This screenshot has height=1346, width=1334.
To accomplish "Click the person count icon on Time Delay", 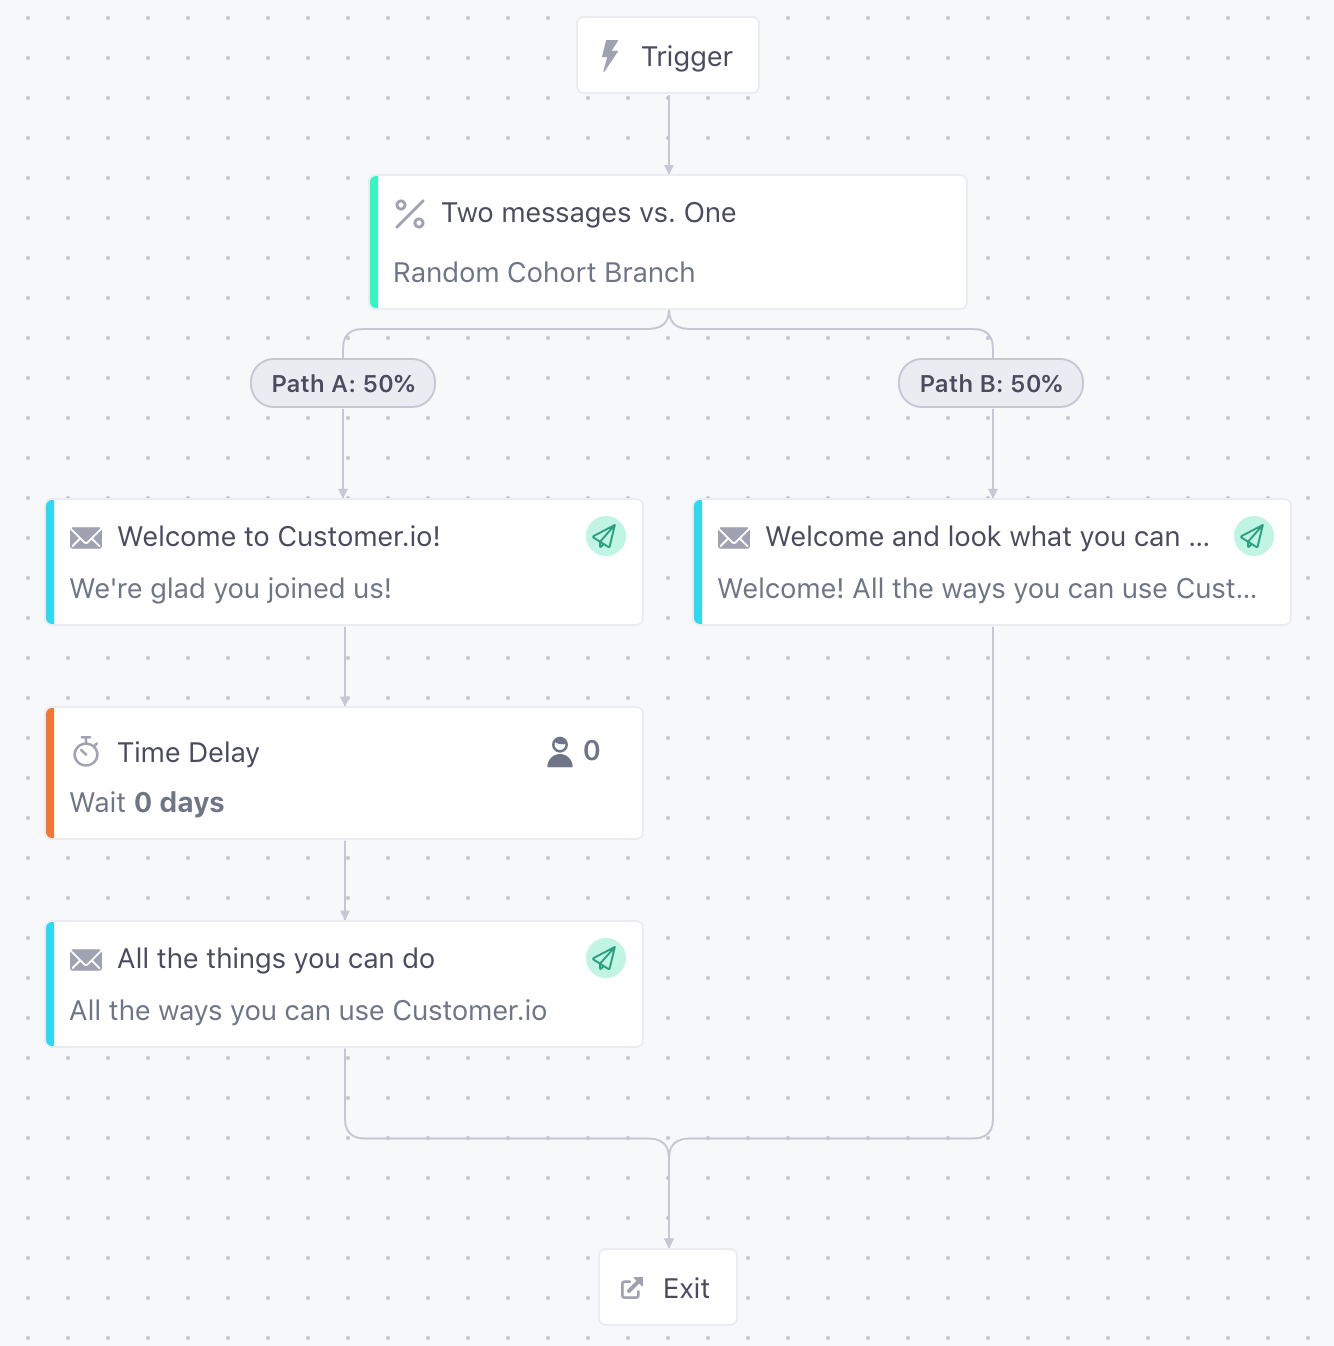I will (x=560, y=752).
